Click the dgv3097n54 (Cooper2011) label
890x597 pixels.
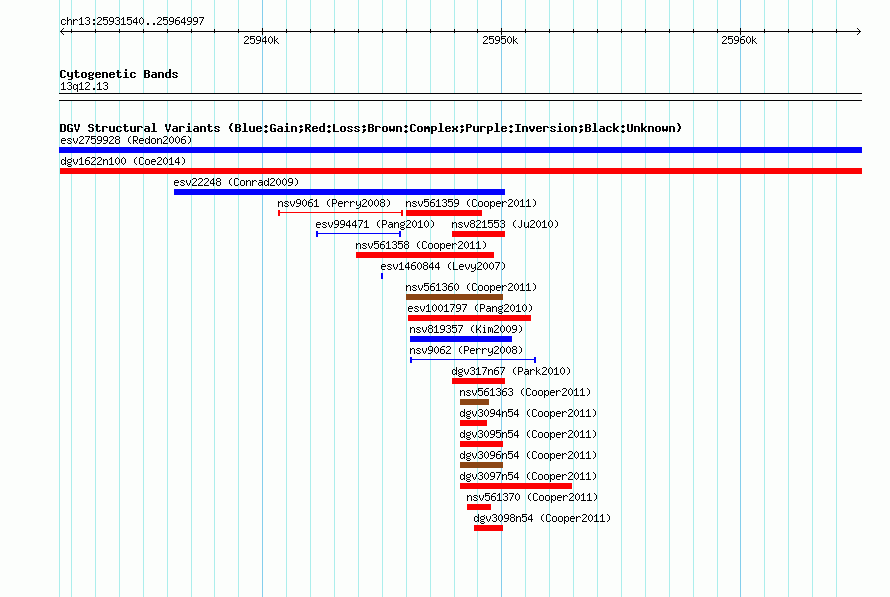528,476
